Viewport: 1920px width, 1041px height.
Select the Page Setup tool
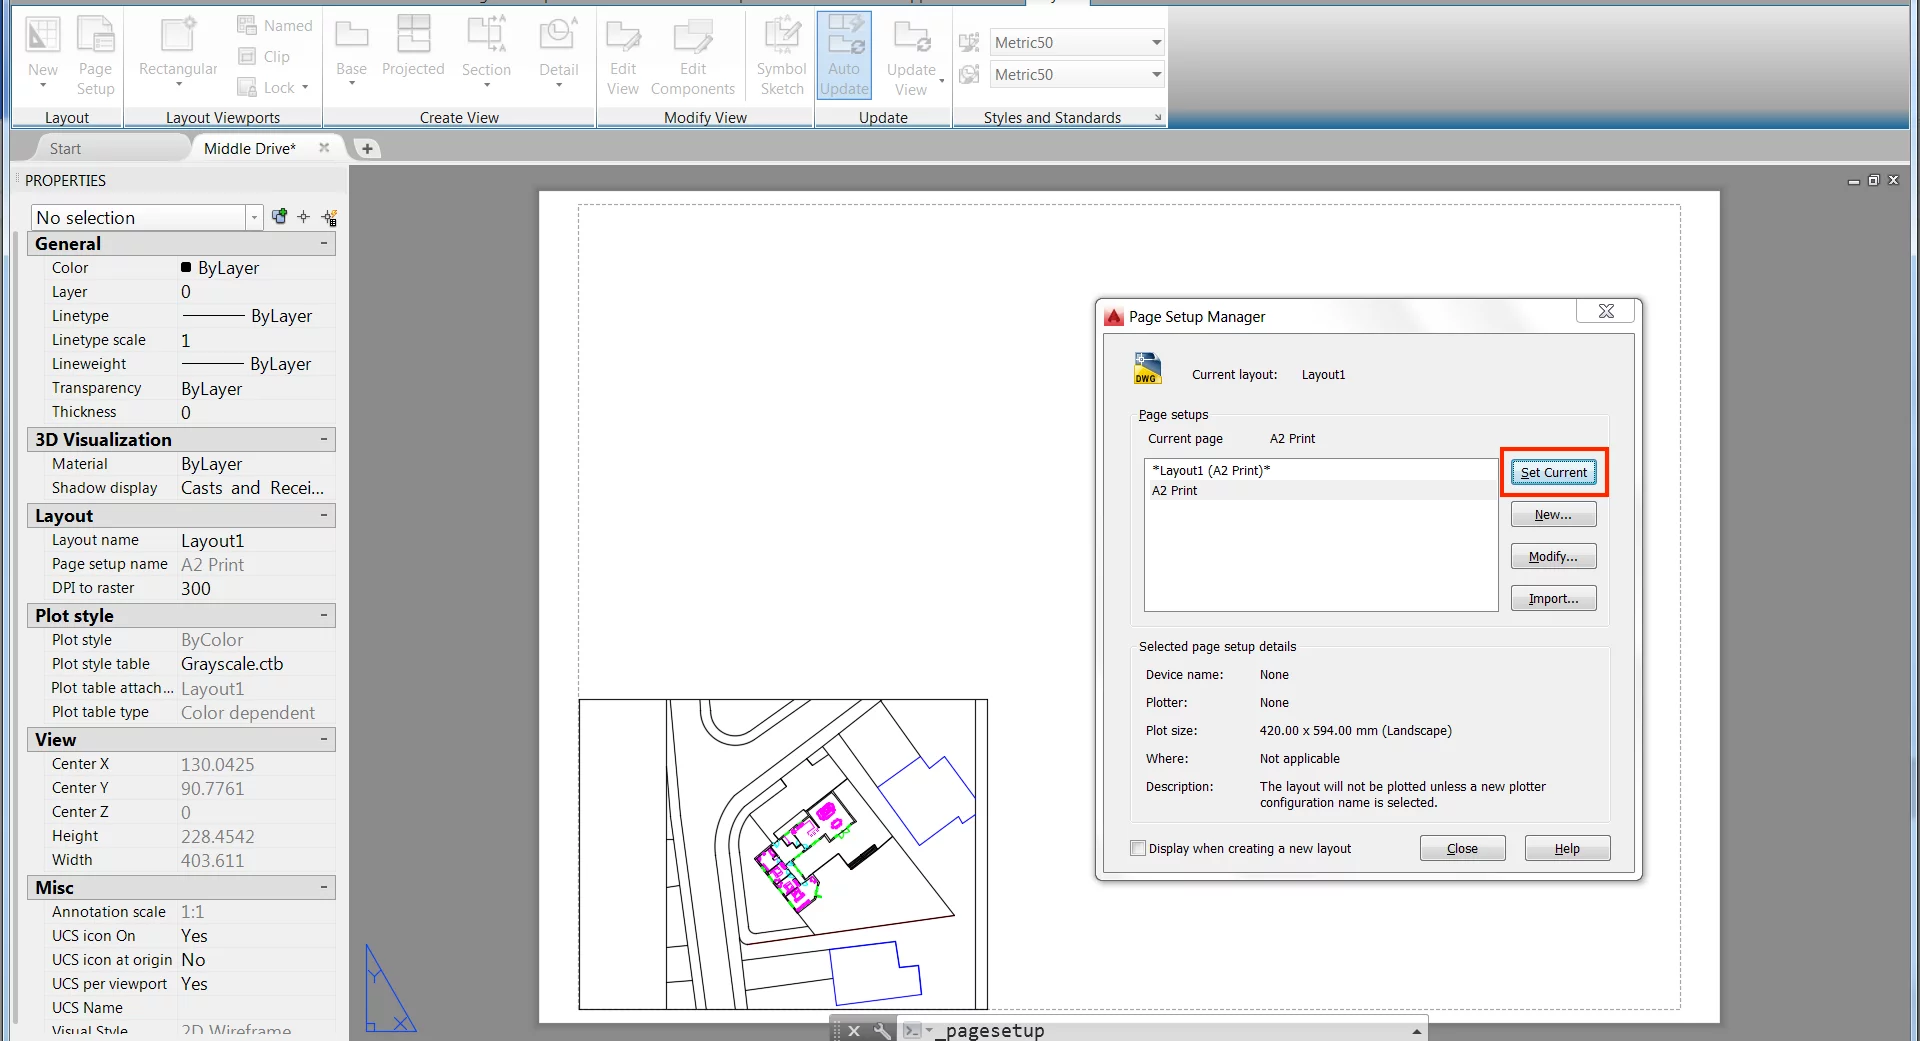click(x=95, y=54)
